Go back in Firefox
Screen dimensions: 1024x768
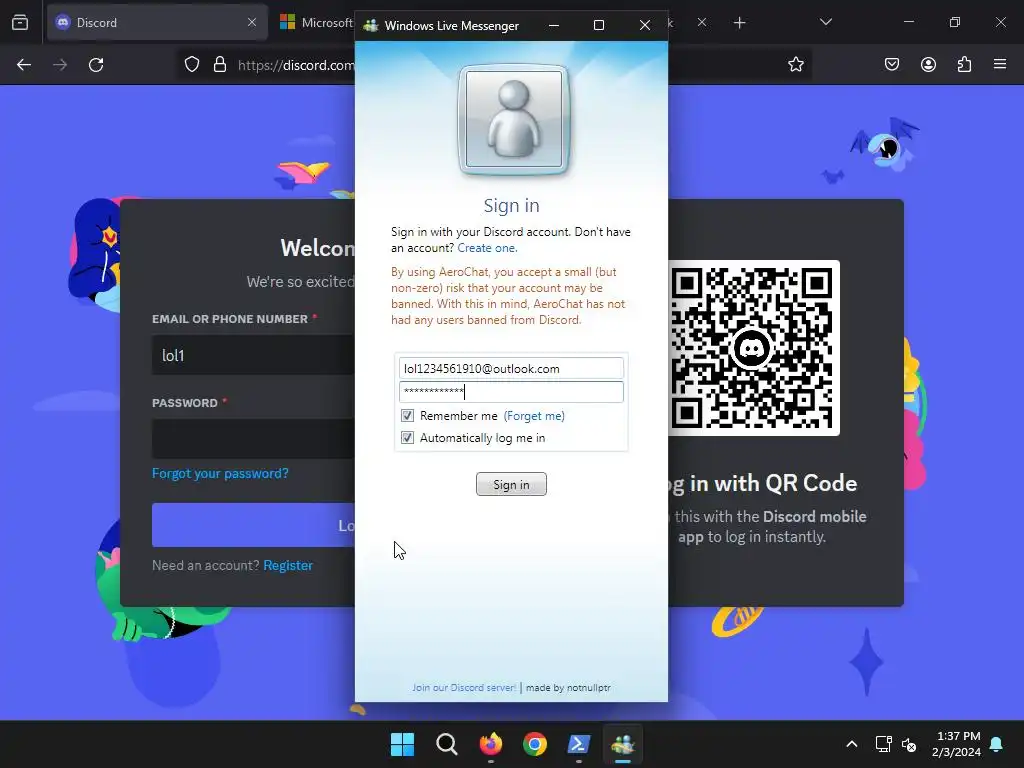click(24, 65)
